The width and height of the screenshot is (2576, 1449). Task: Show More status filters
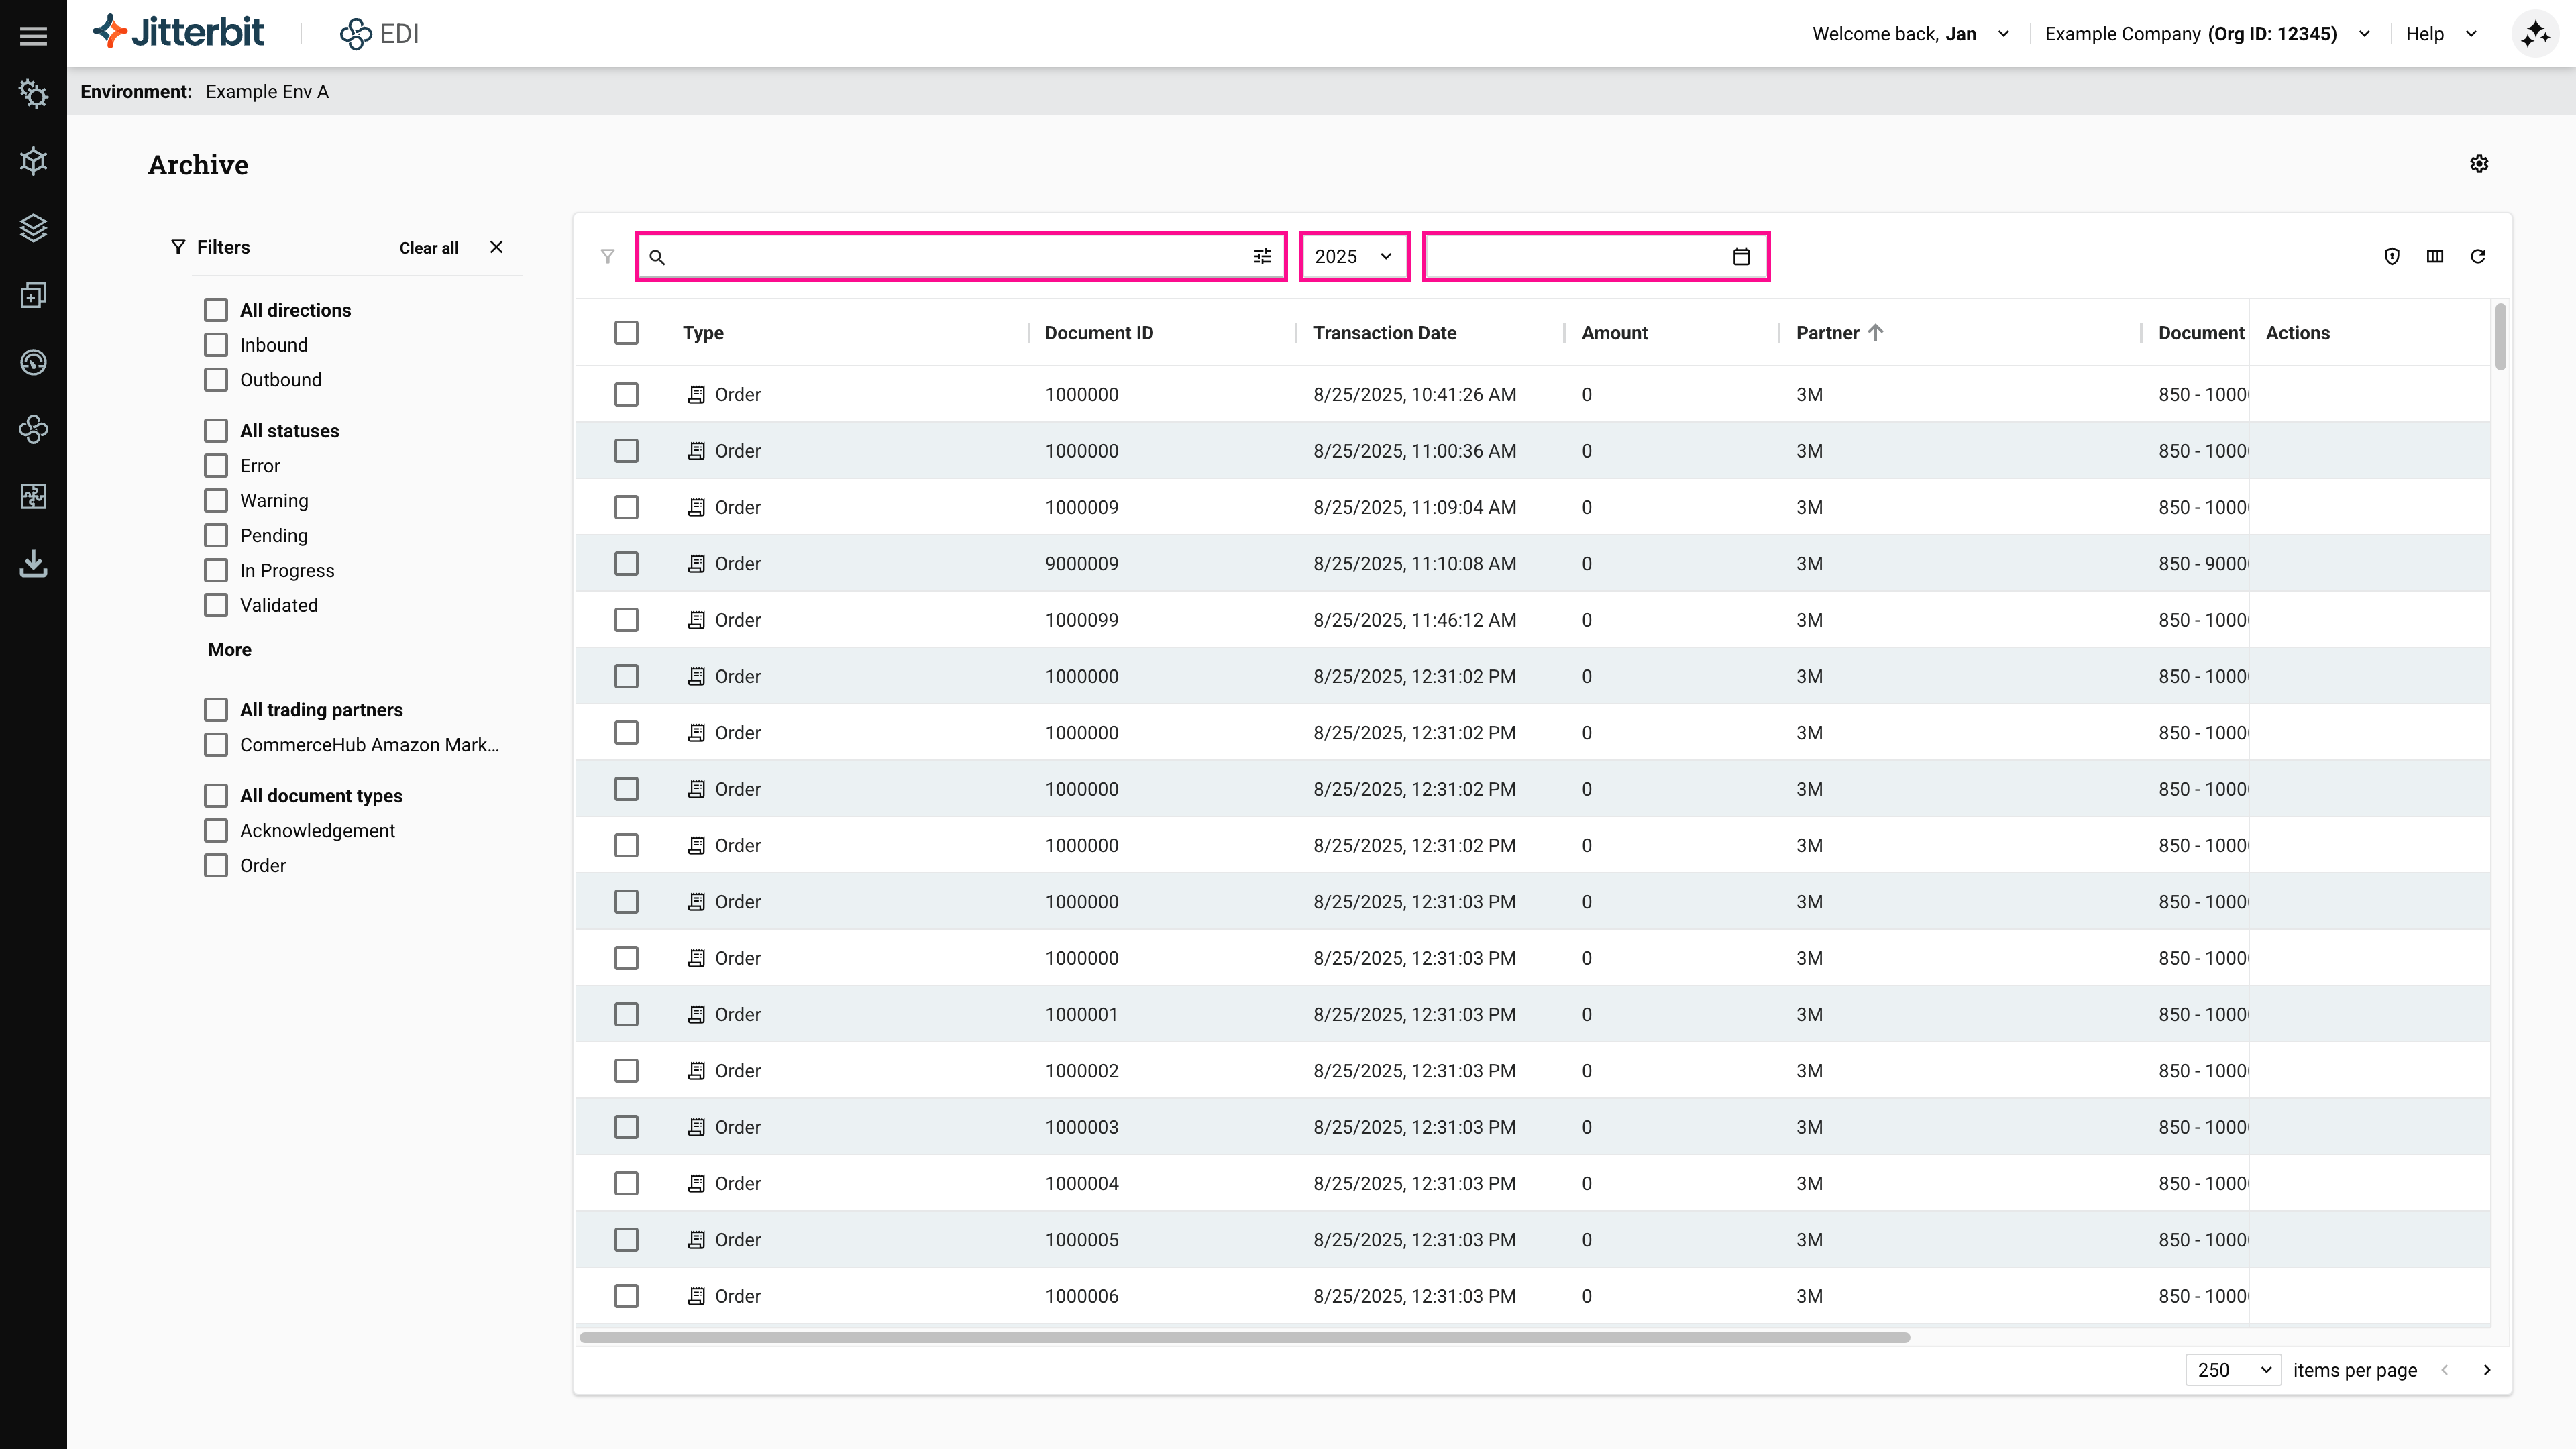pos(229,650)
